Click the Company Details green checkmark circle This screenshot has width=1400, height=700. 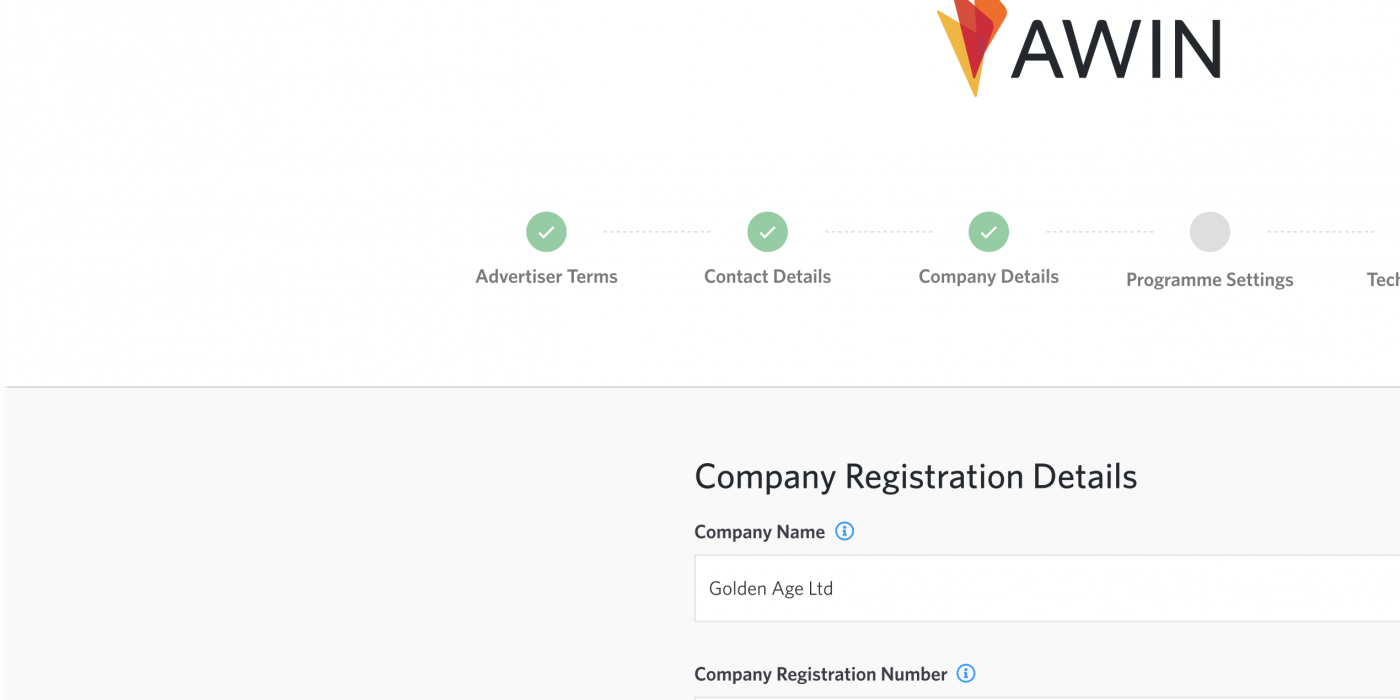coord(988,232)
